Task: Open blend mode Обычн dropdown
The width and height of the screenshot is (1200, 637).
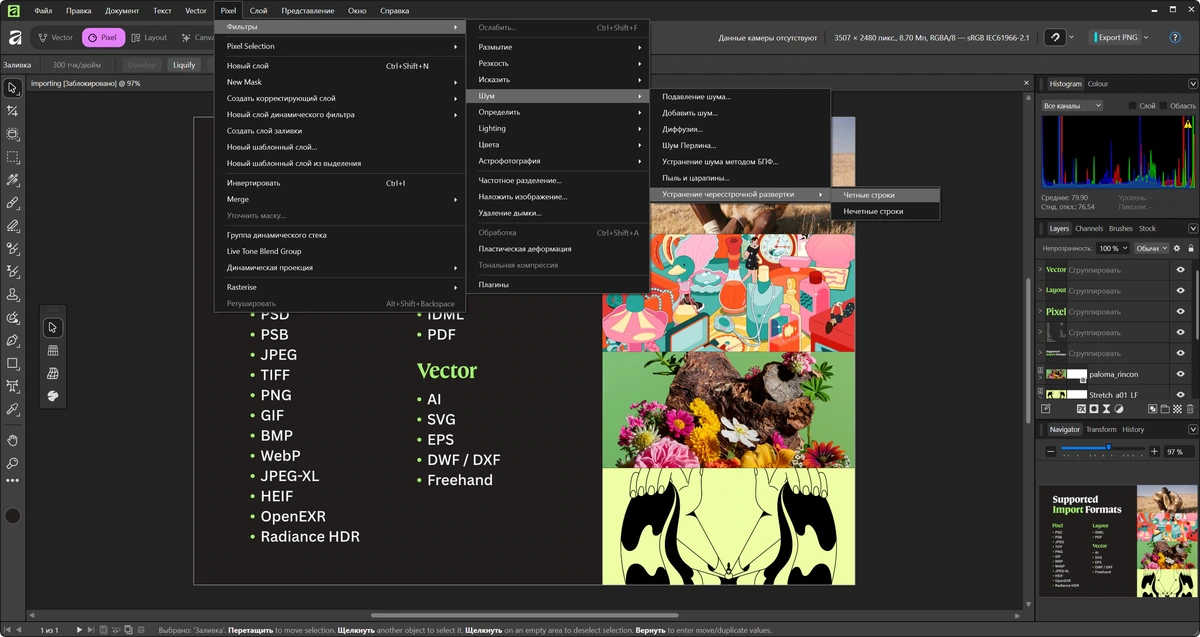Action: pos(1151,248)
